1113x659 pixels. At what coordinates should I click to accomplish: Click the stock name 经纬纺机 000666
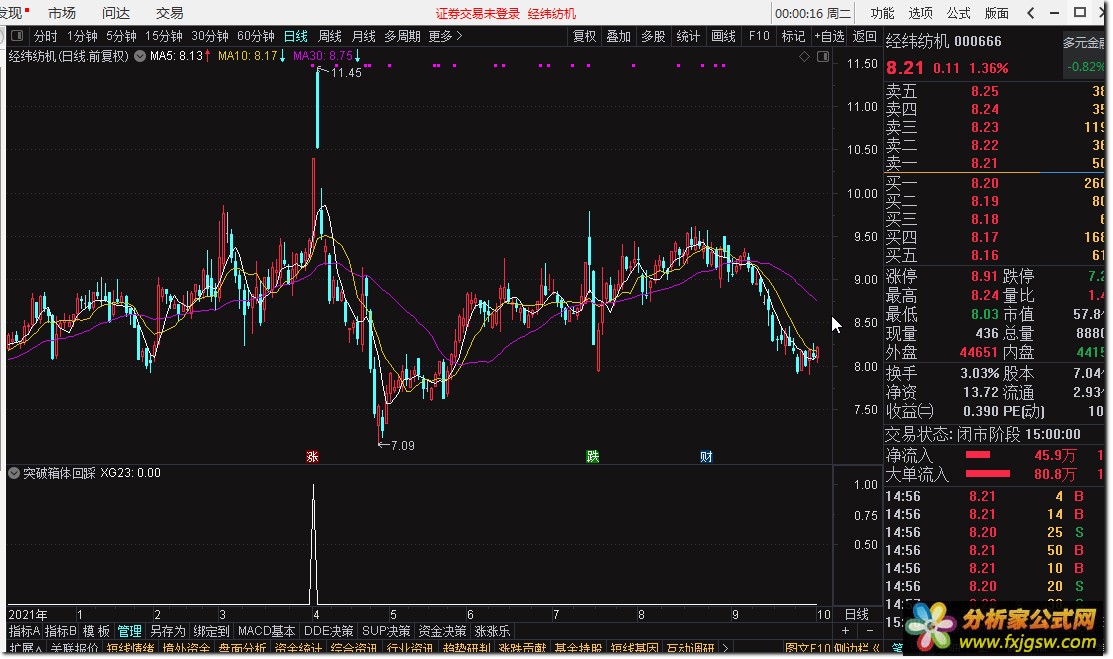tap(943, 41)
